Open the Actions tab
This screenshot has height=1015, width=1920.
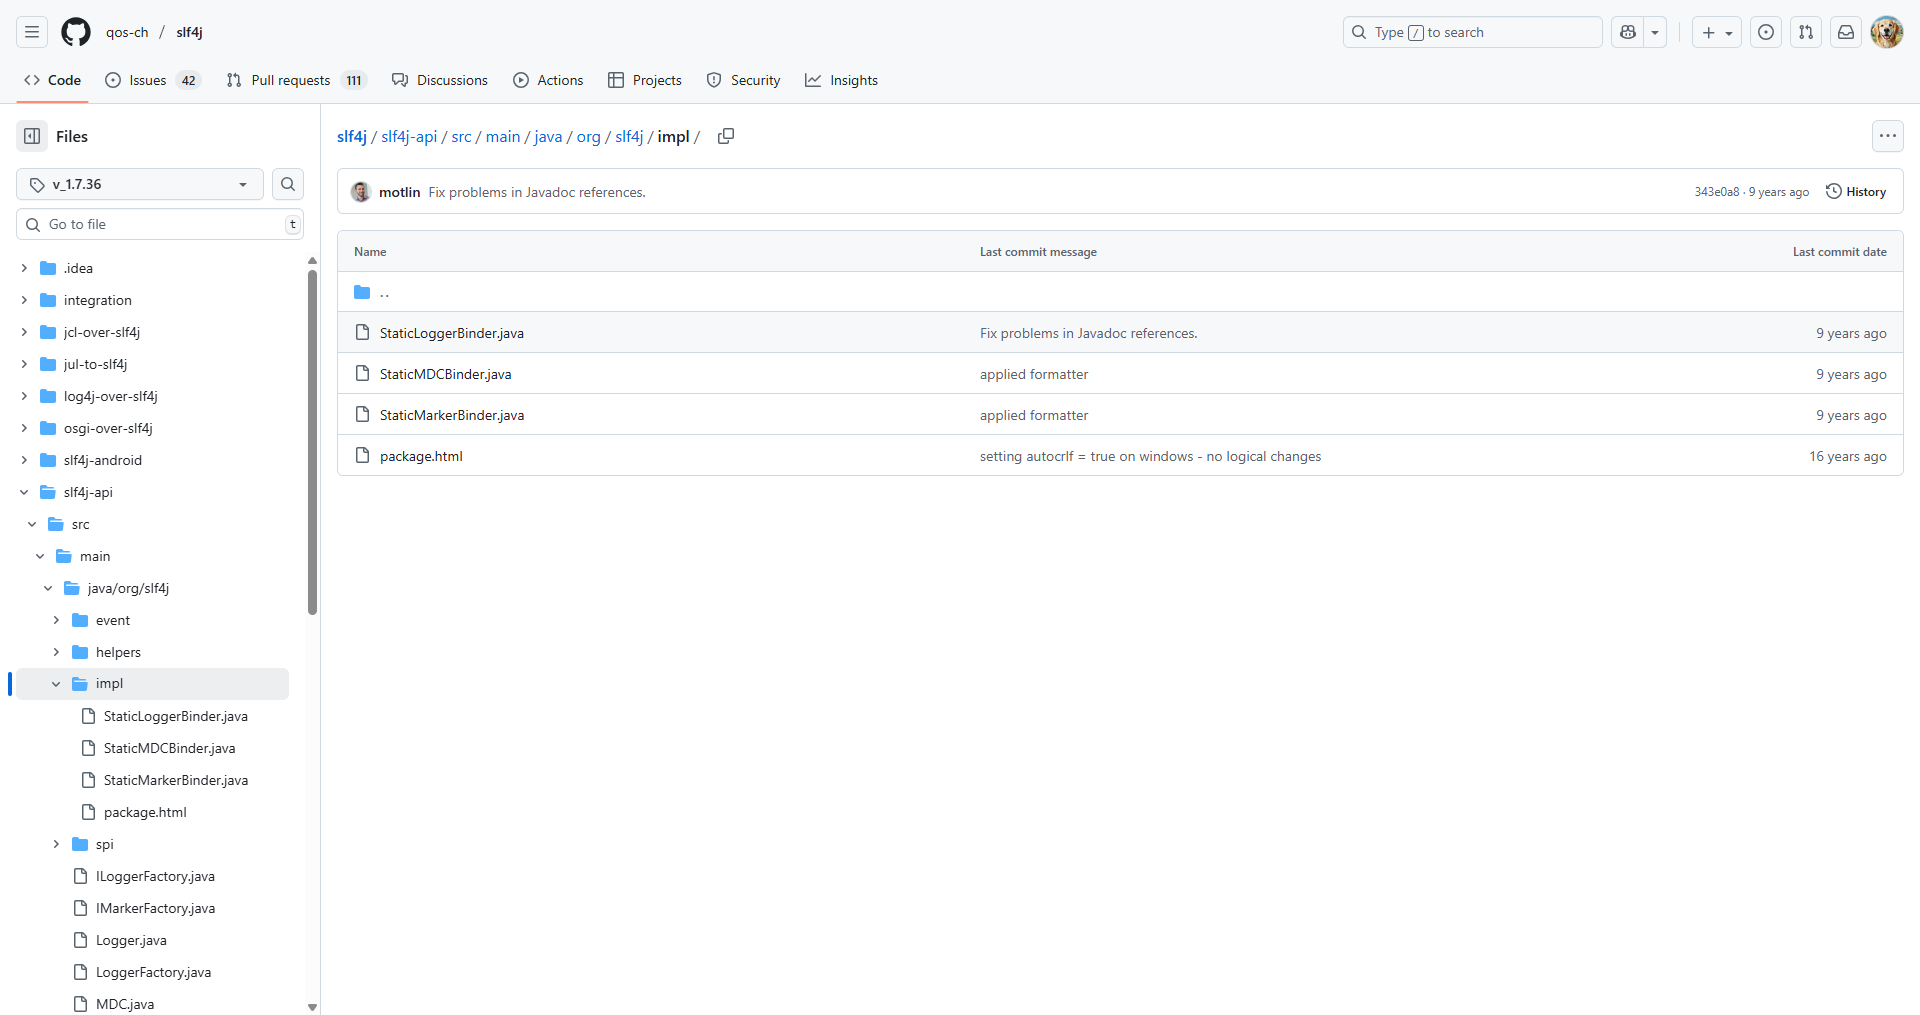click(548, 80)
